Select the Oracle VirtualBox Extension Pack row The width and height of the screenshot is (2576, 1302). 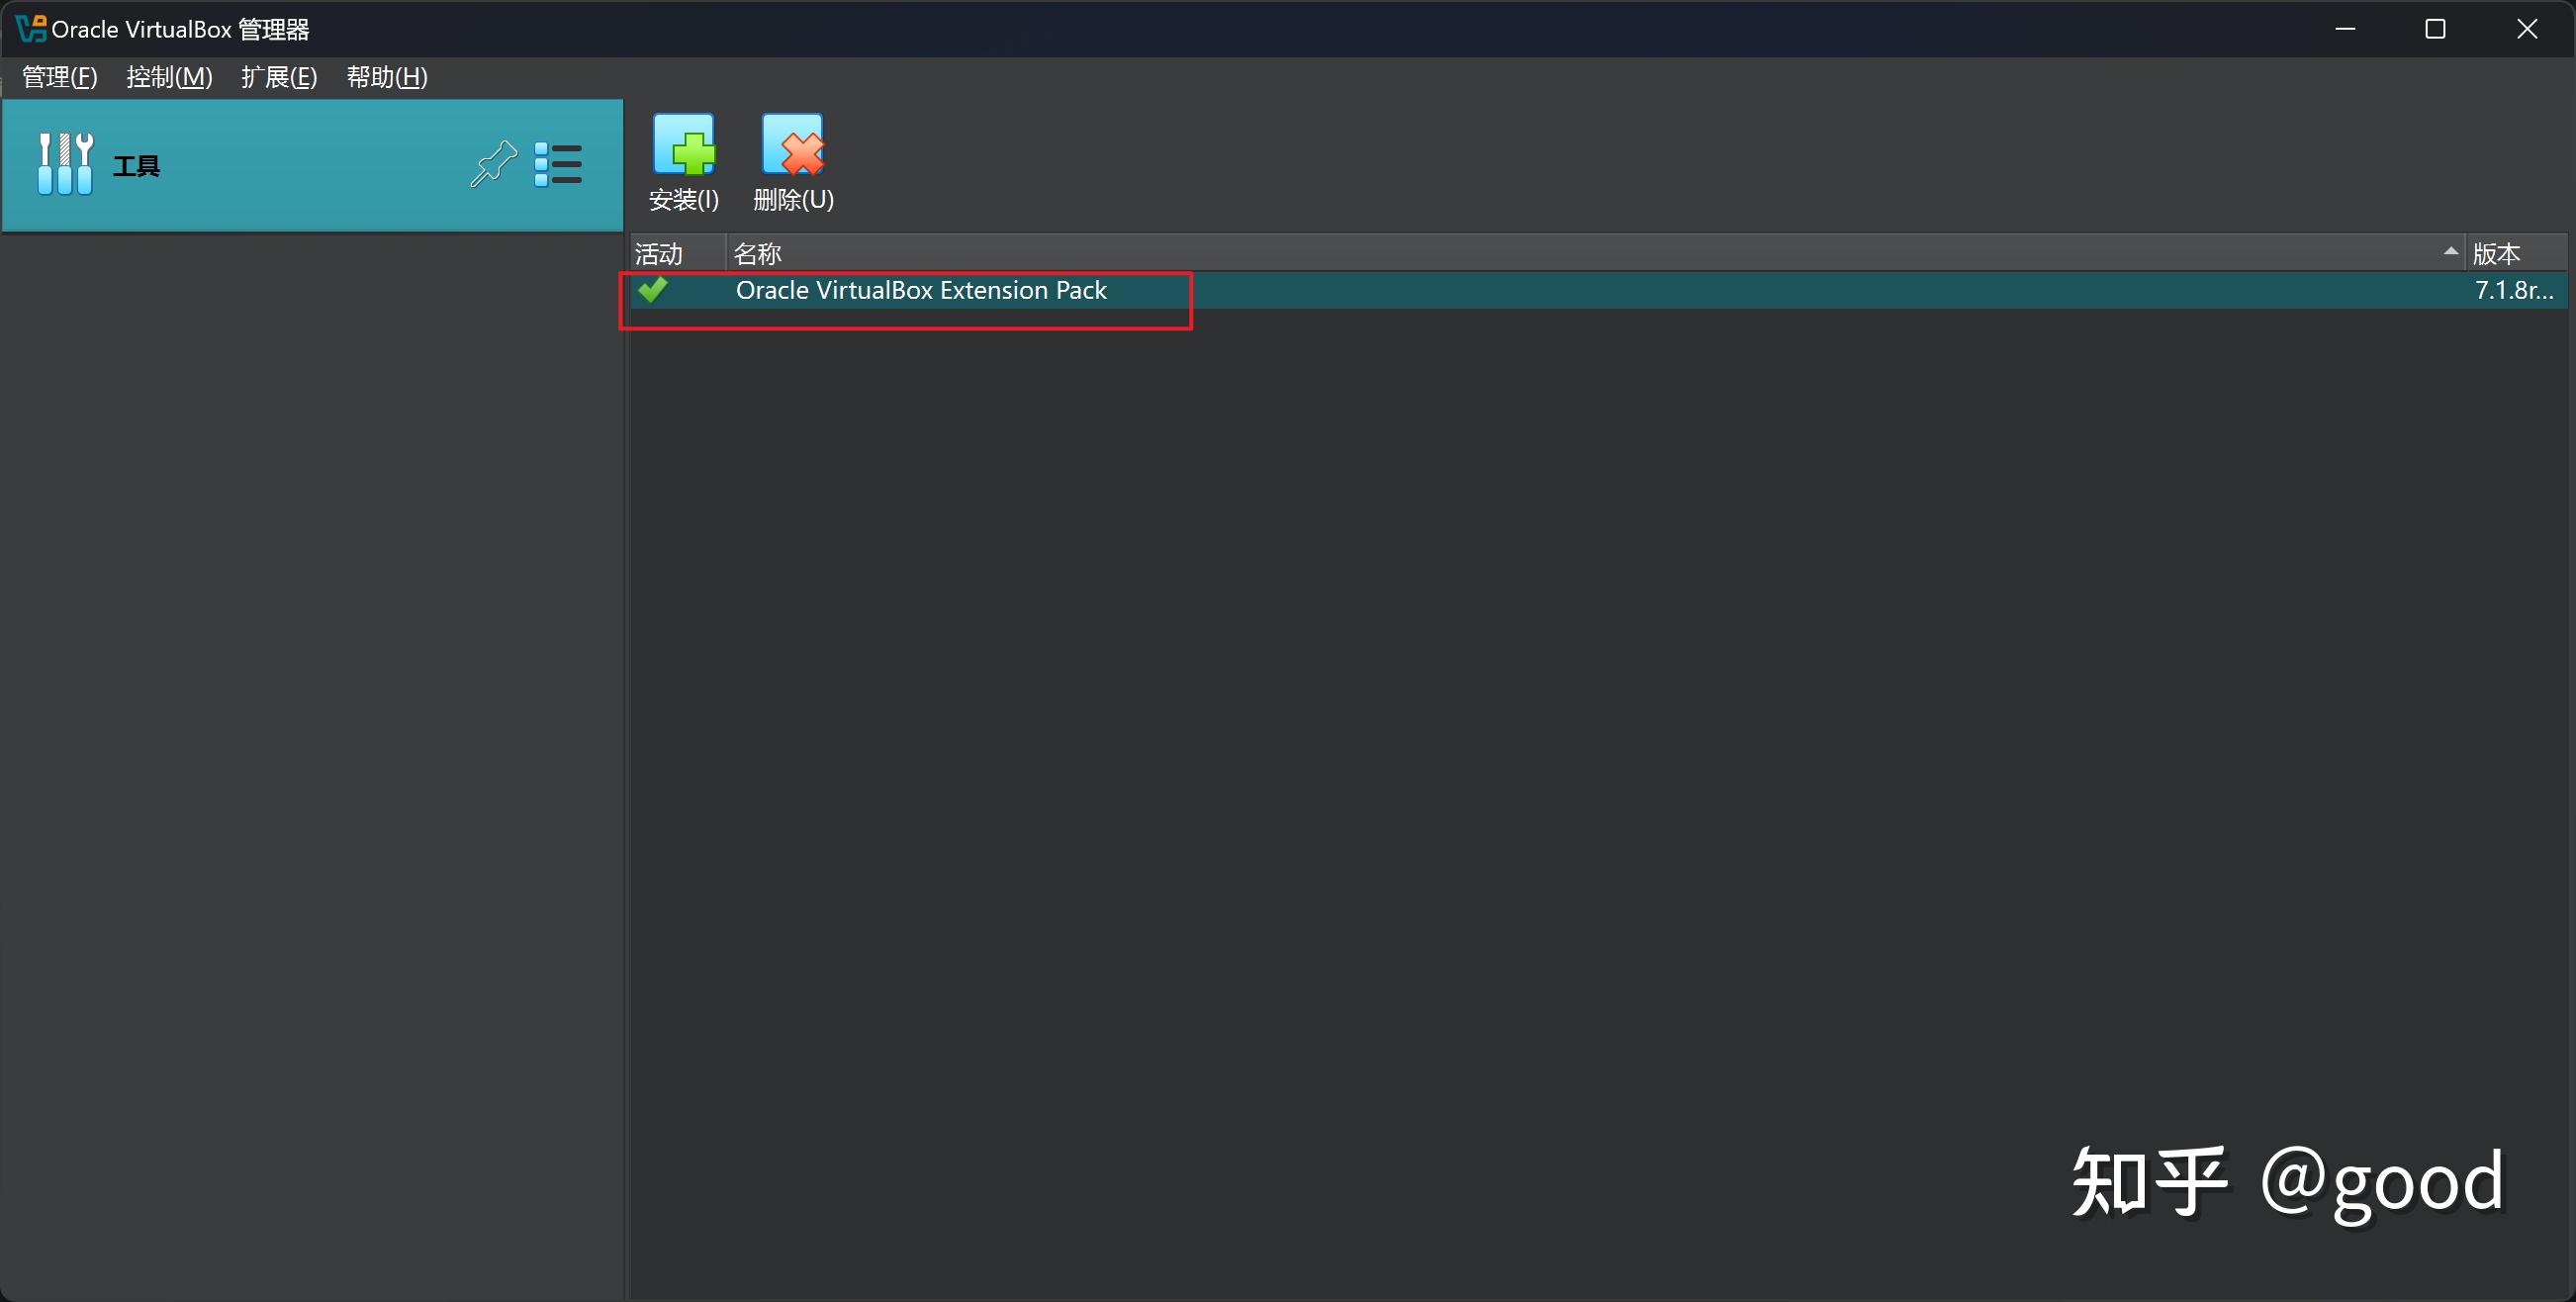point(921,290)
